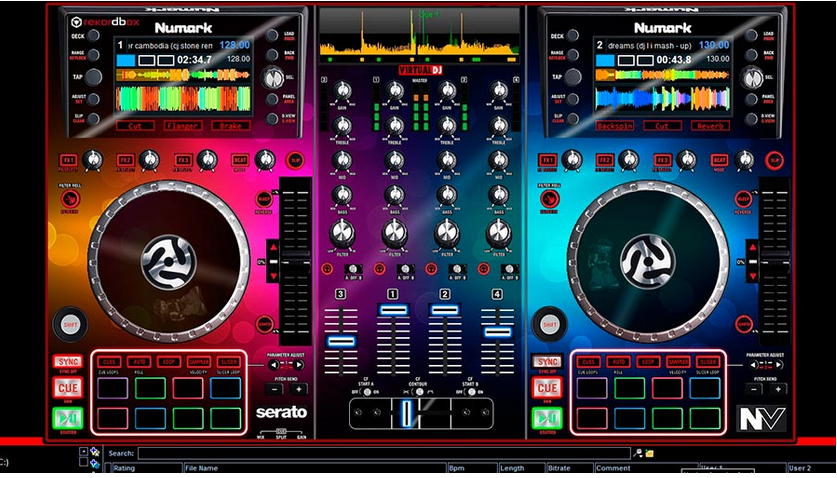Click right deck Backspin effect button

coord(615,126)
